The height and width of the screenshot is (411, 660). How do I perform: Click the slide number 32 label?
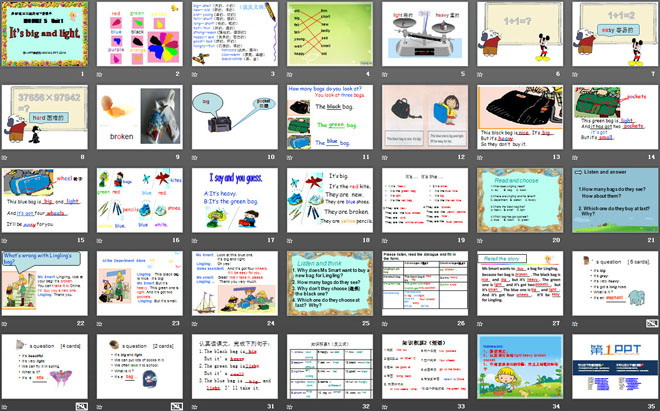pyautogui.click(x=366, y=406)
